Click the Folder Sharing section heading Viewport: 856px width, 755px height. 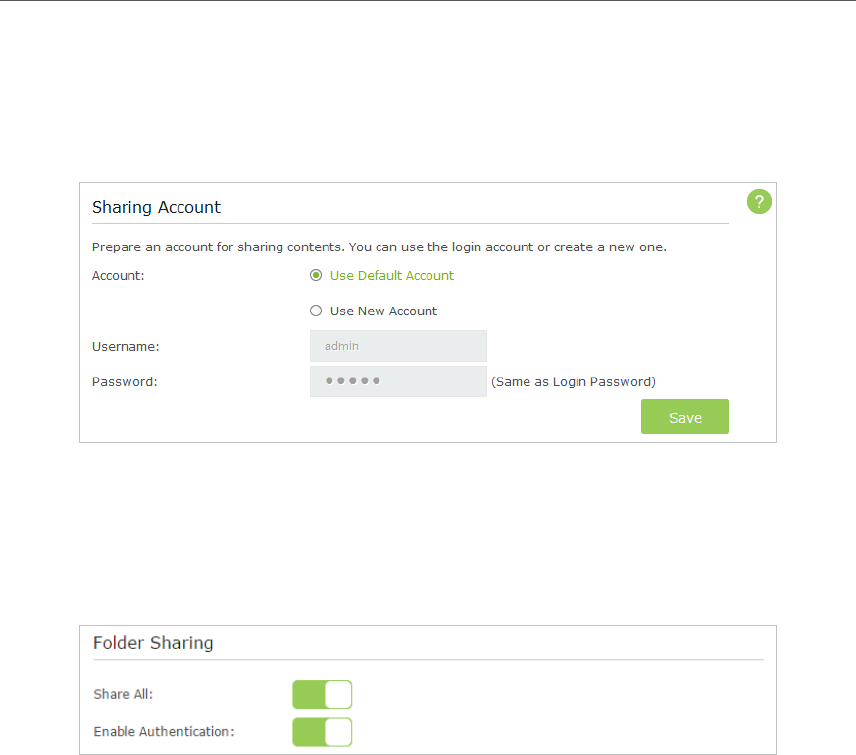pyautogui.click(x=153, y=643)
